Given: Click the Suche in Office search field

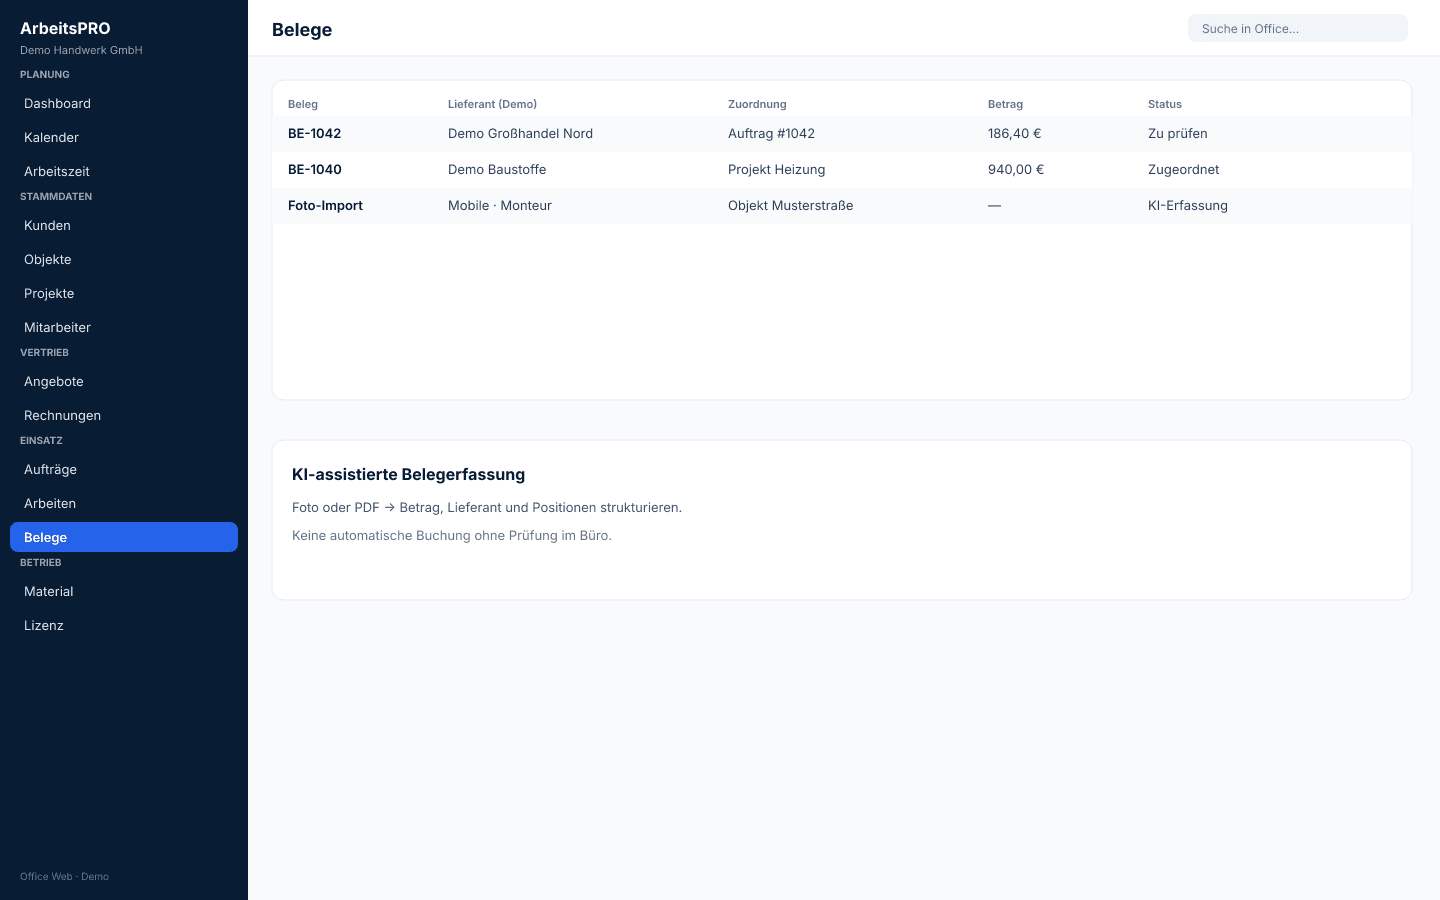Looking at the screenshot, I should click(1298, 29).
